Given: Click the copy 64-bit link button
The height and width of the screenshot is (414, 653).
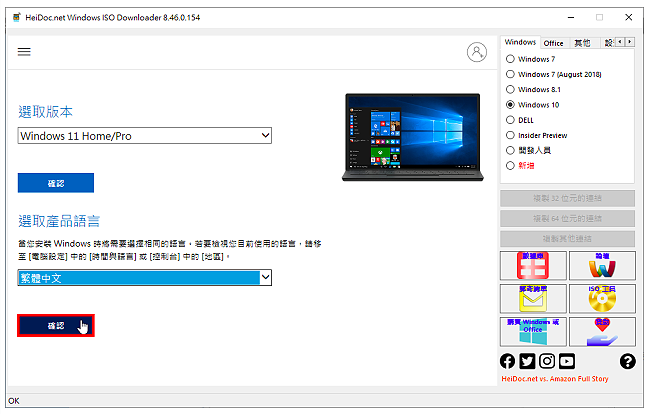Looking at the screenshot, I should (x=567, y=218).
